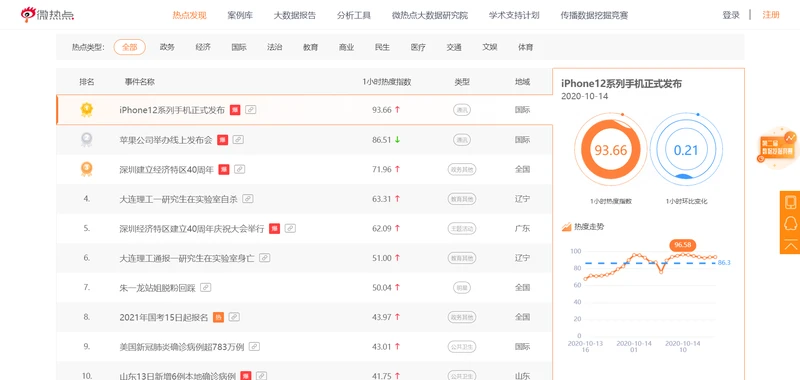This screenshot has width=800, height=380.
Task: Open link icon for 大连理工一研究生在实验室自杀
Action: click(248, 198)
